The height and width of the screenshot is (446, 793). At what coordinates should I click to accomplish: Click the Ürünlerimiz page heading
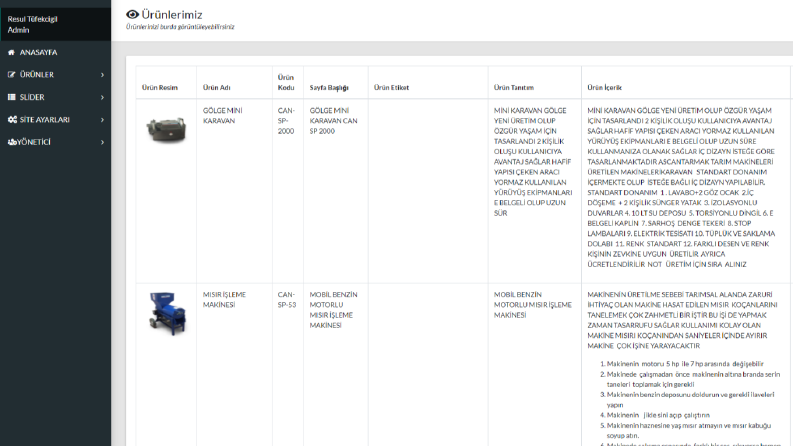click(x=172, y=15)
